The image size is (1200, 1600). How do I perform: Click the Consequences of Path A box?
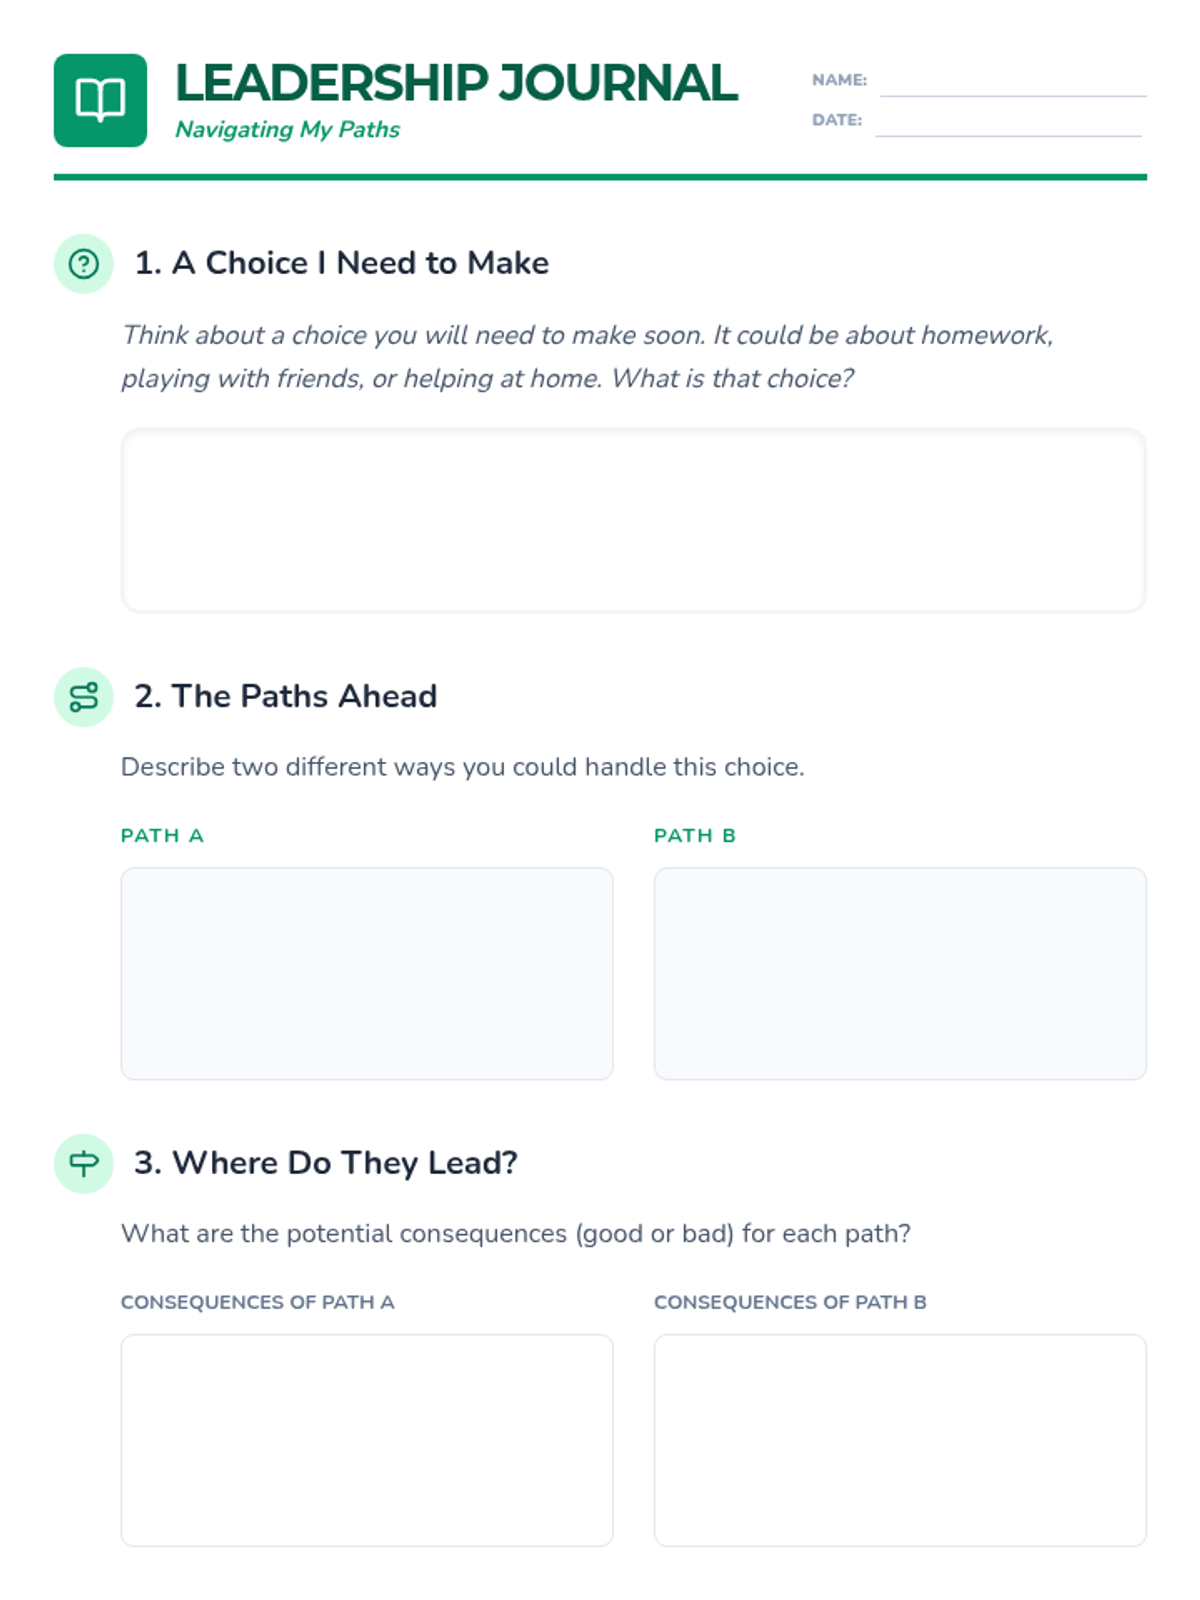(366, 1440)
